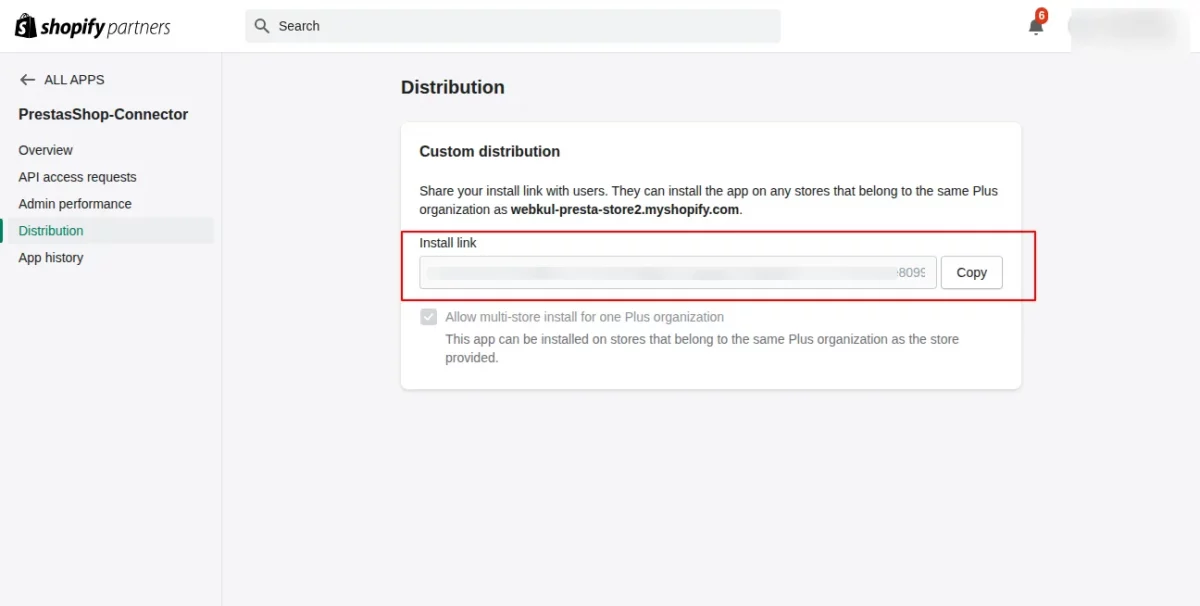Select the Distribution sidebar item
Screen dimensions: 1200x606
(51, 231)
